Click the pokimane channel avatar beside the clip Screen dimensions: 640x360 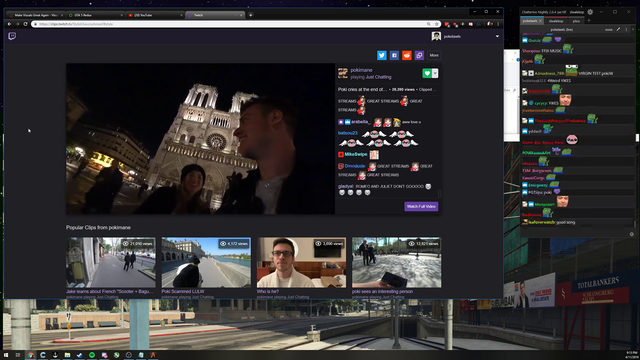[343, 73]
